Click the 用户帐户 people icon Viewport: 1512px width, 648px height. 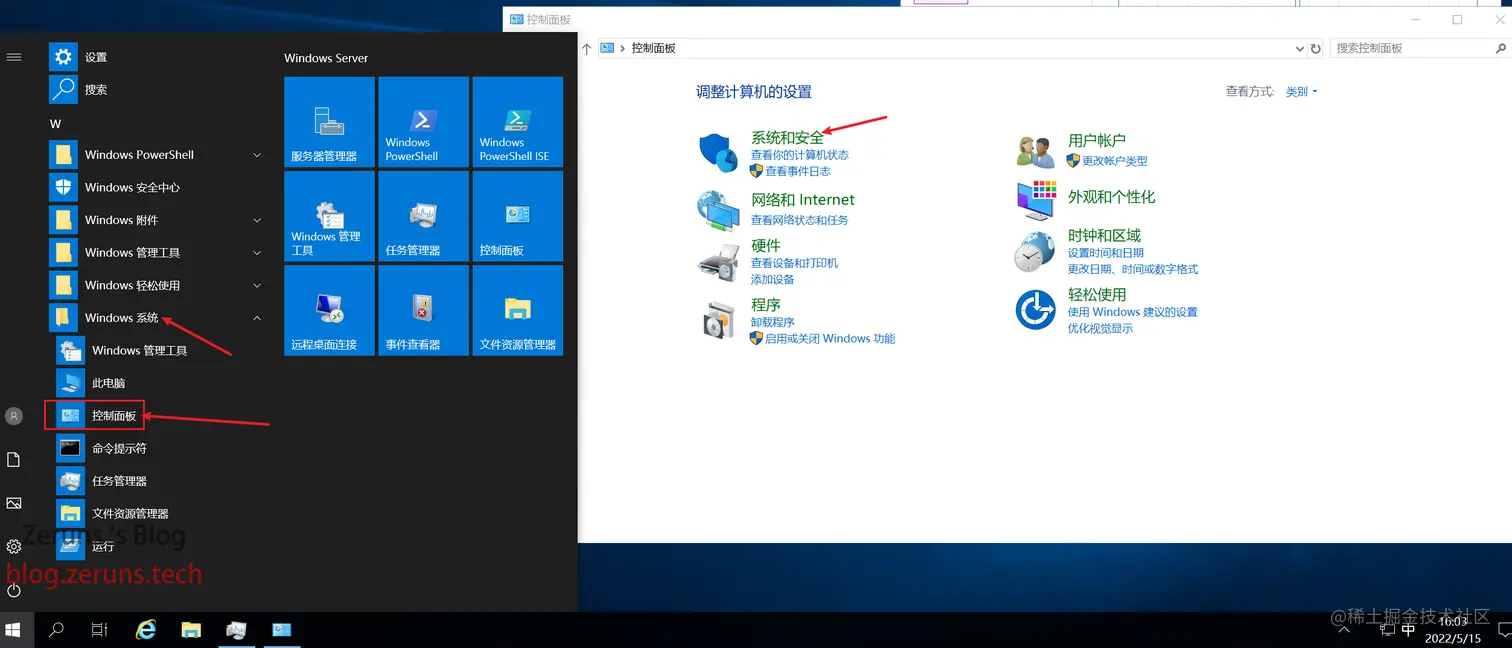pyautogui.click(x=1035, y=152)
